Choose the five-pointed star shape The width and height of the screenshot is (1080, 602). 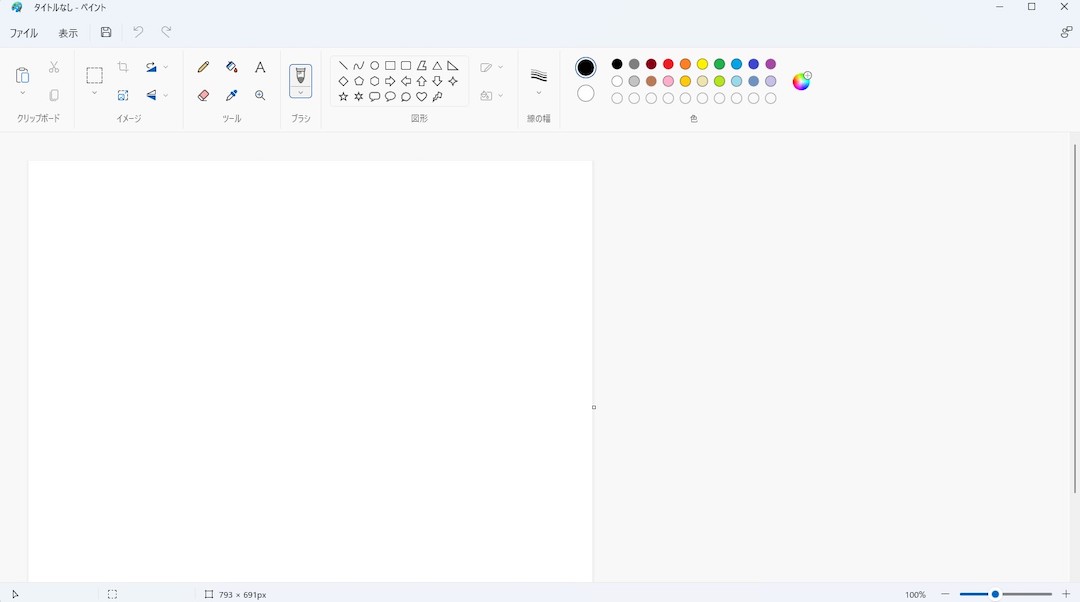point(342,96)
